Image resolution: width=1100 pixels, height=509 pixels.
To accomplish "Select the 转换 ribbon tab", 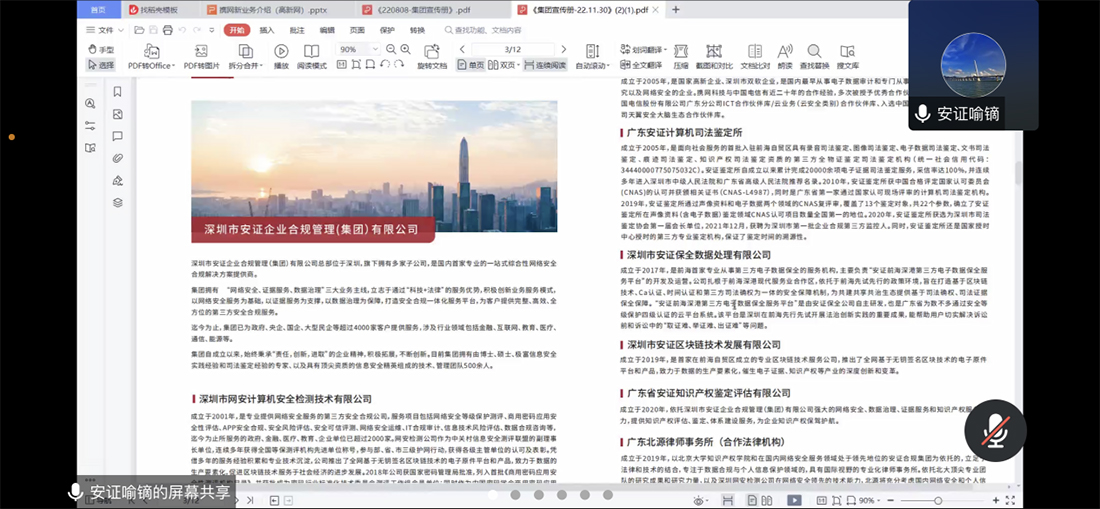I will tap(418, 30).
